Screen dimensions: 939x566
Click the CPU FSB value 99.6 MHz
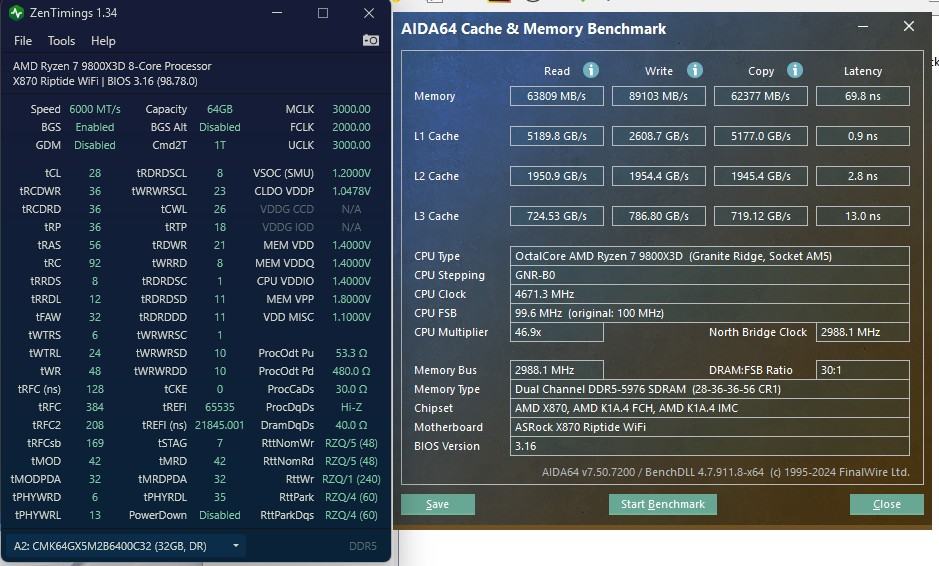pos(710,313)
